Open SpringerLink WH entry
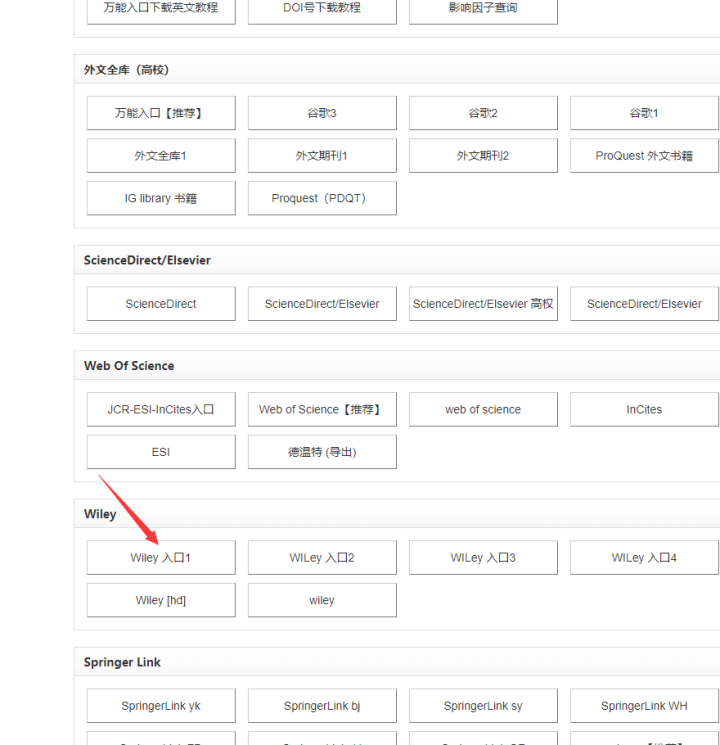720x745 pixels. 644,706
